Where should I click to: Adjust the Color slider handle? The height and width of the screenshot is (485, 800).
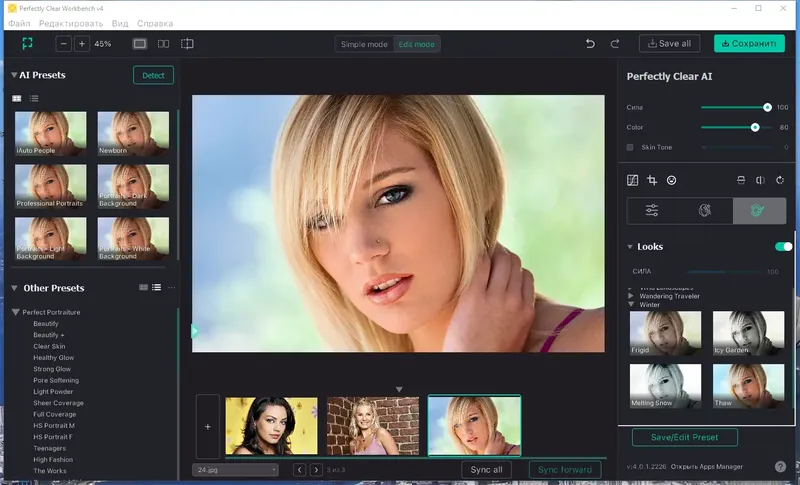point(755,127)
